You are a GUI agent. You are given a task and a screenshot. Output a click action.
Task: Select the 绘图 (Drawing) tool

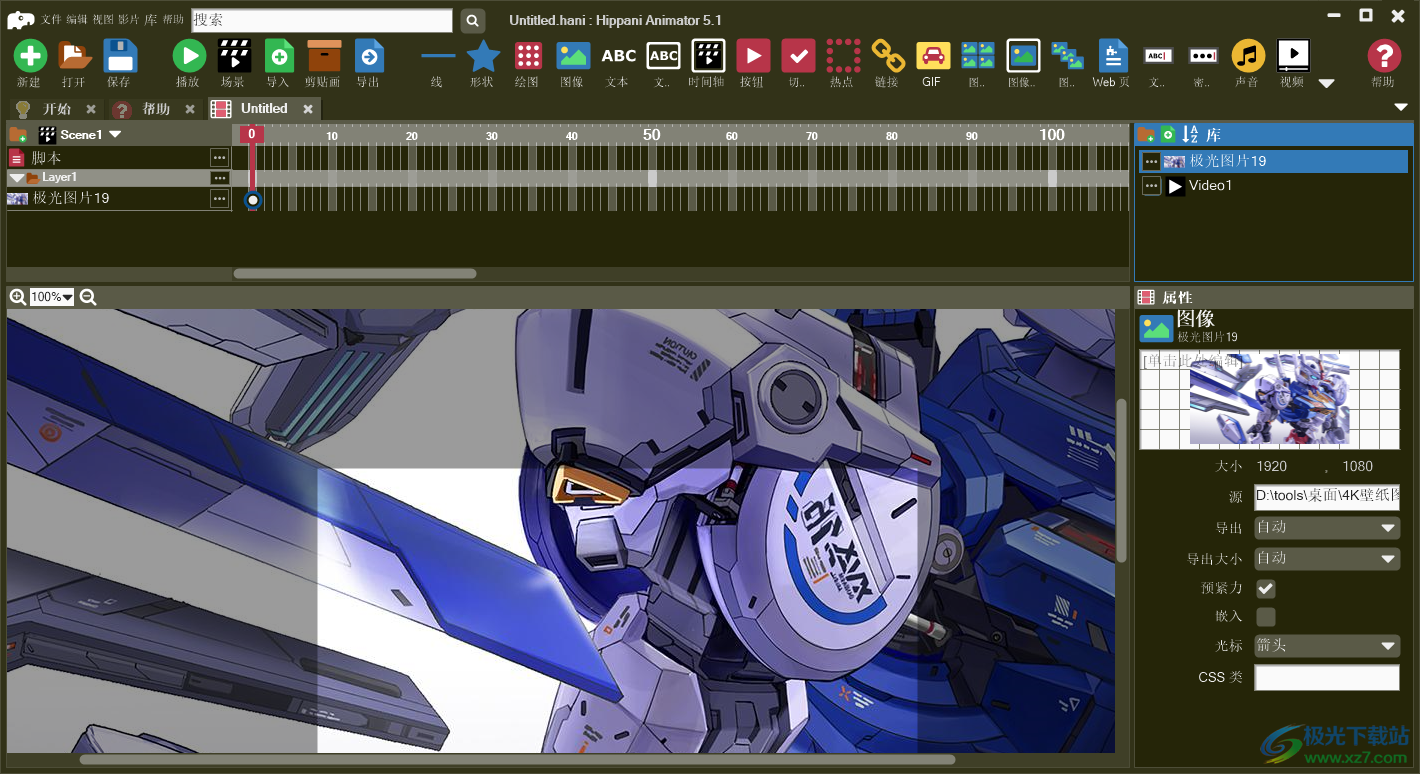coord(528,56)
